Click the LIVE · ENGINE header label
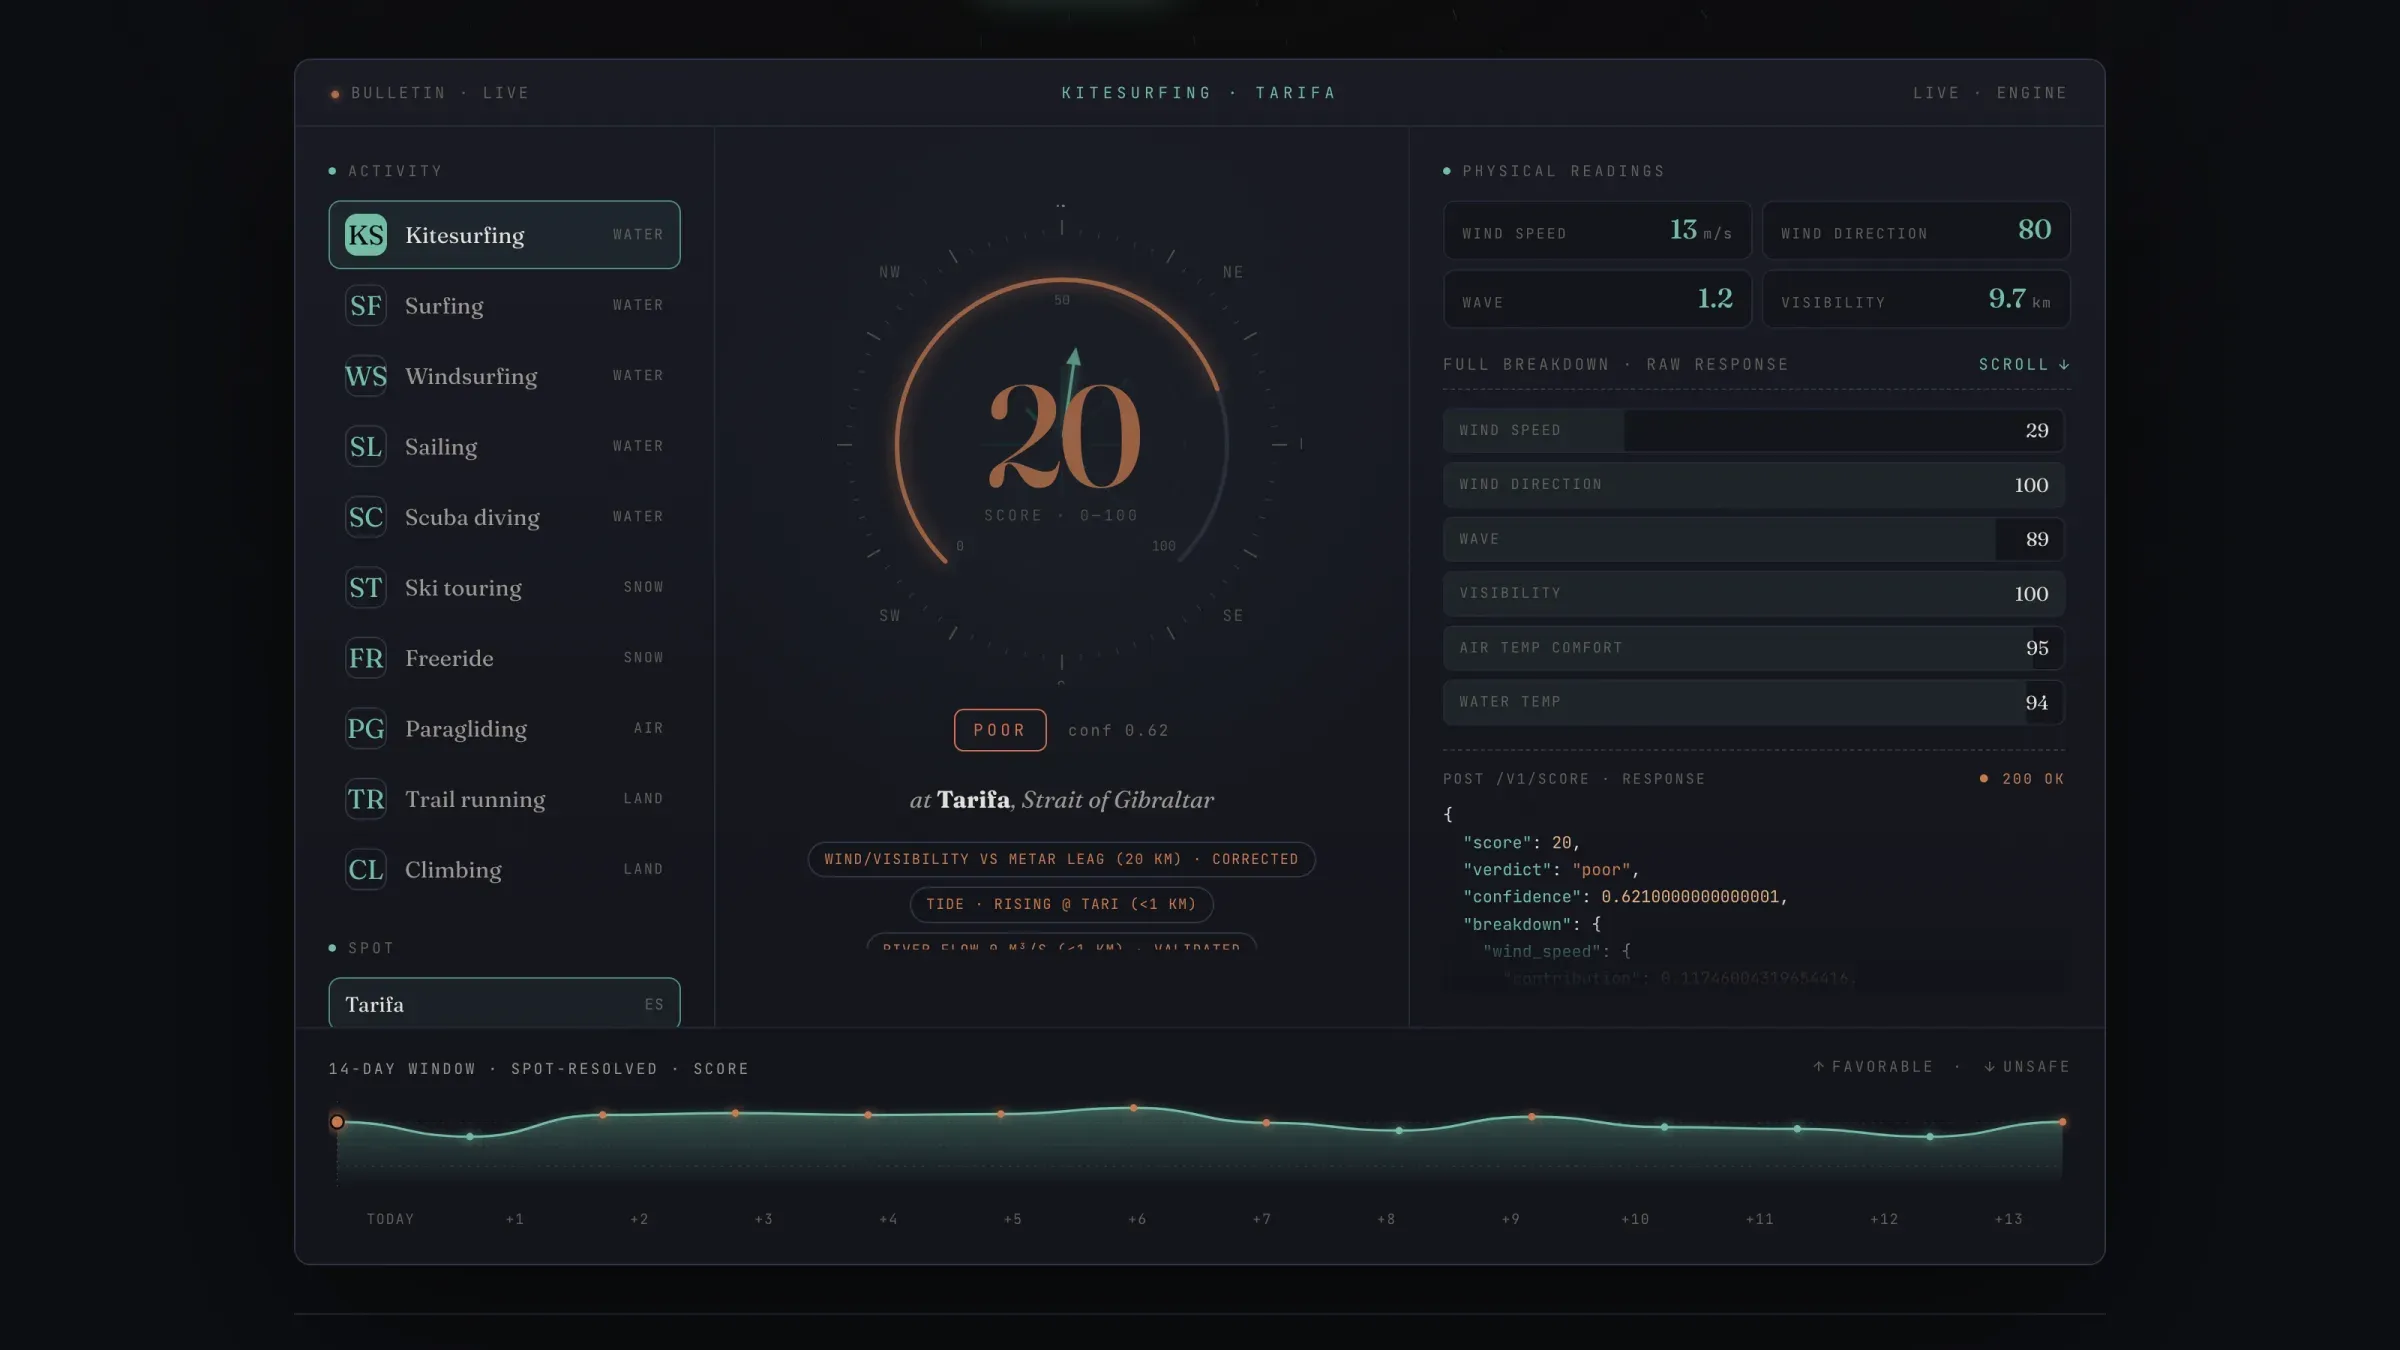The image size is (2400, 1350). point(1990,93)
